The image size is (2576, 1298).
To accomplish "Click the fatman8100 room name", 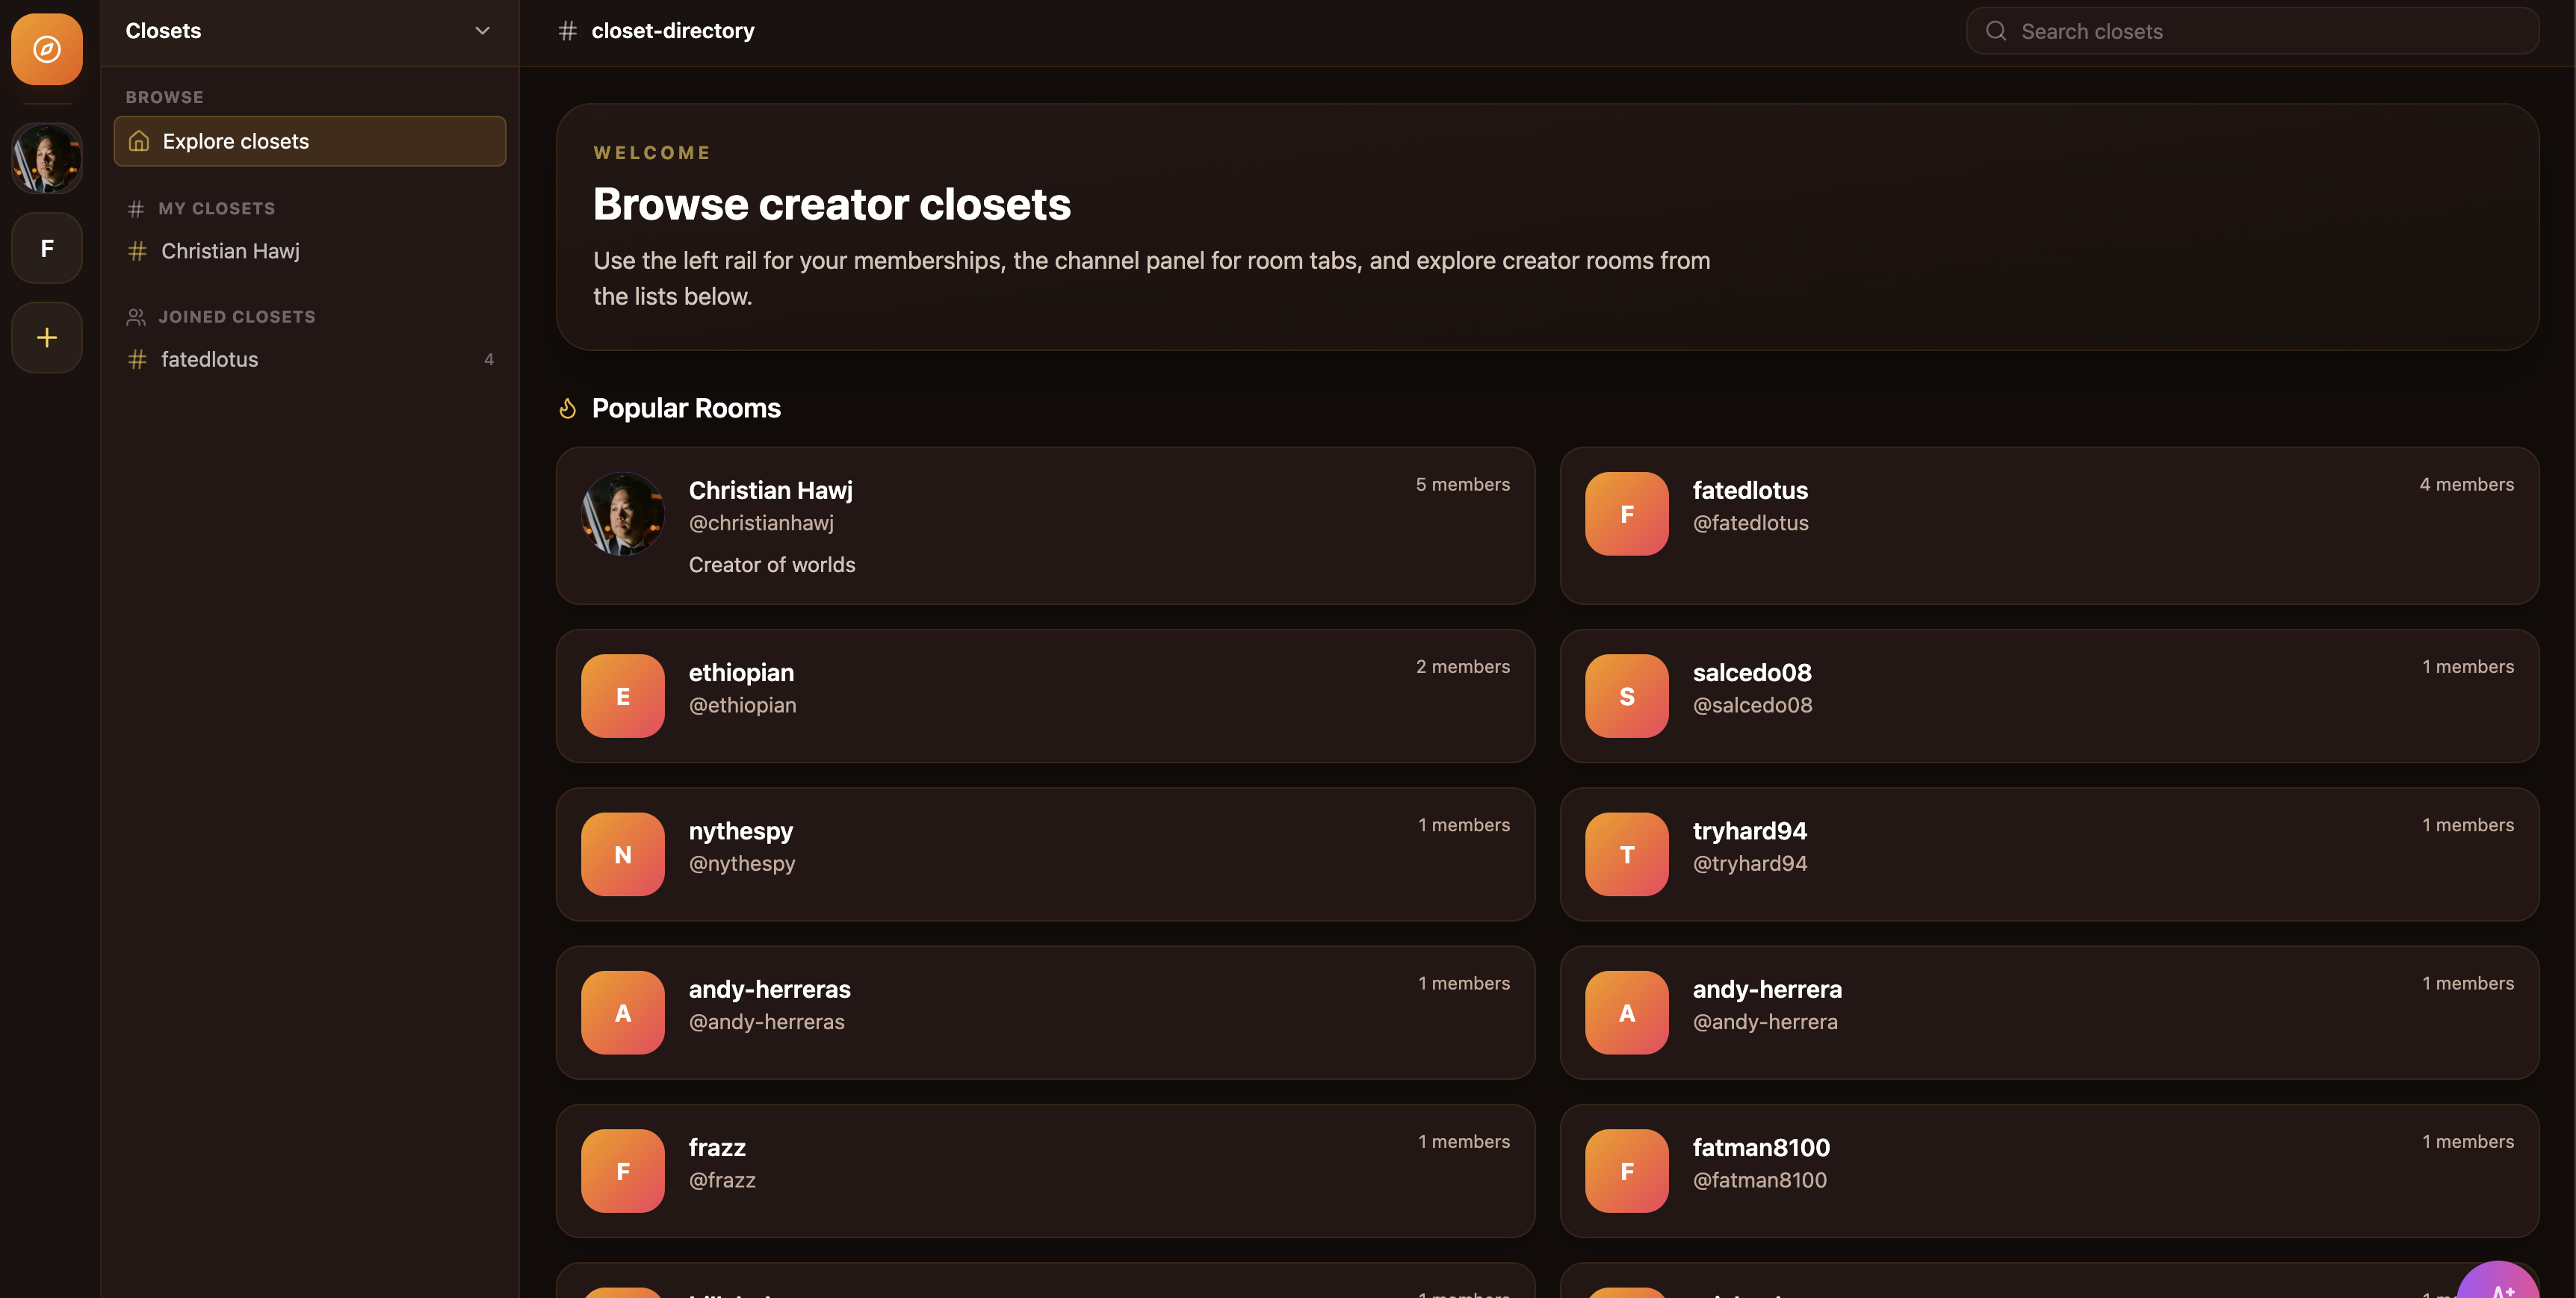I will [1761, 1148].
